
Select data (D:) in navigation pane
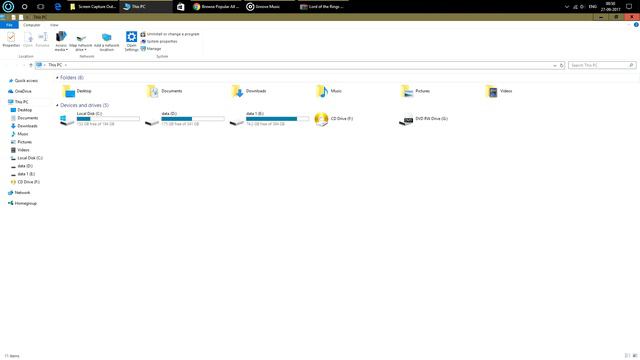pyautogui.click(x=22, y=166)
